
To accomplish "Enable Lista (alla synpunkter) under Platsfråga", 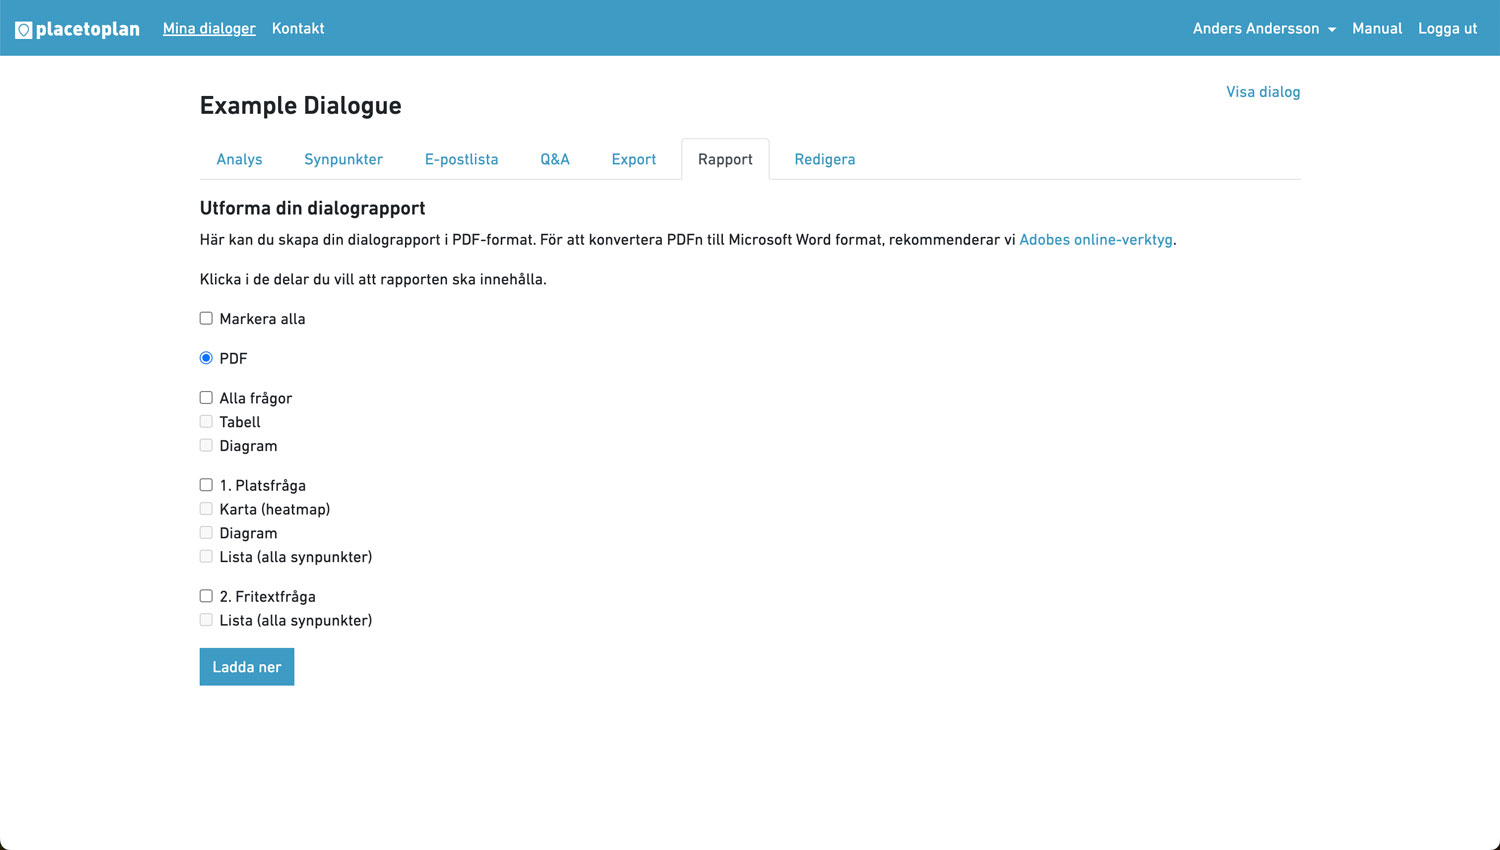I will pos(206,556).
